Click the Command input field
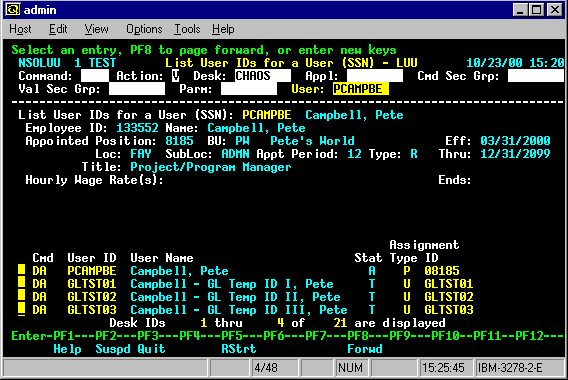Image resolution: width=568 pixels, height=380 pixels. pos(95,76)
